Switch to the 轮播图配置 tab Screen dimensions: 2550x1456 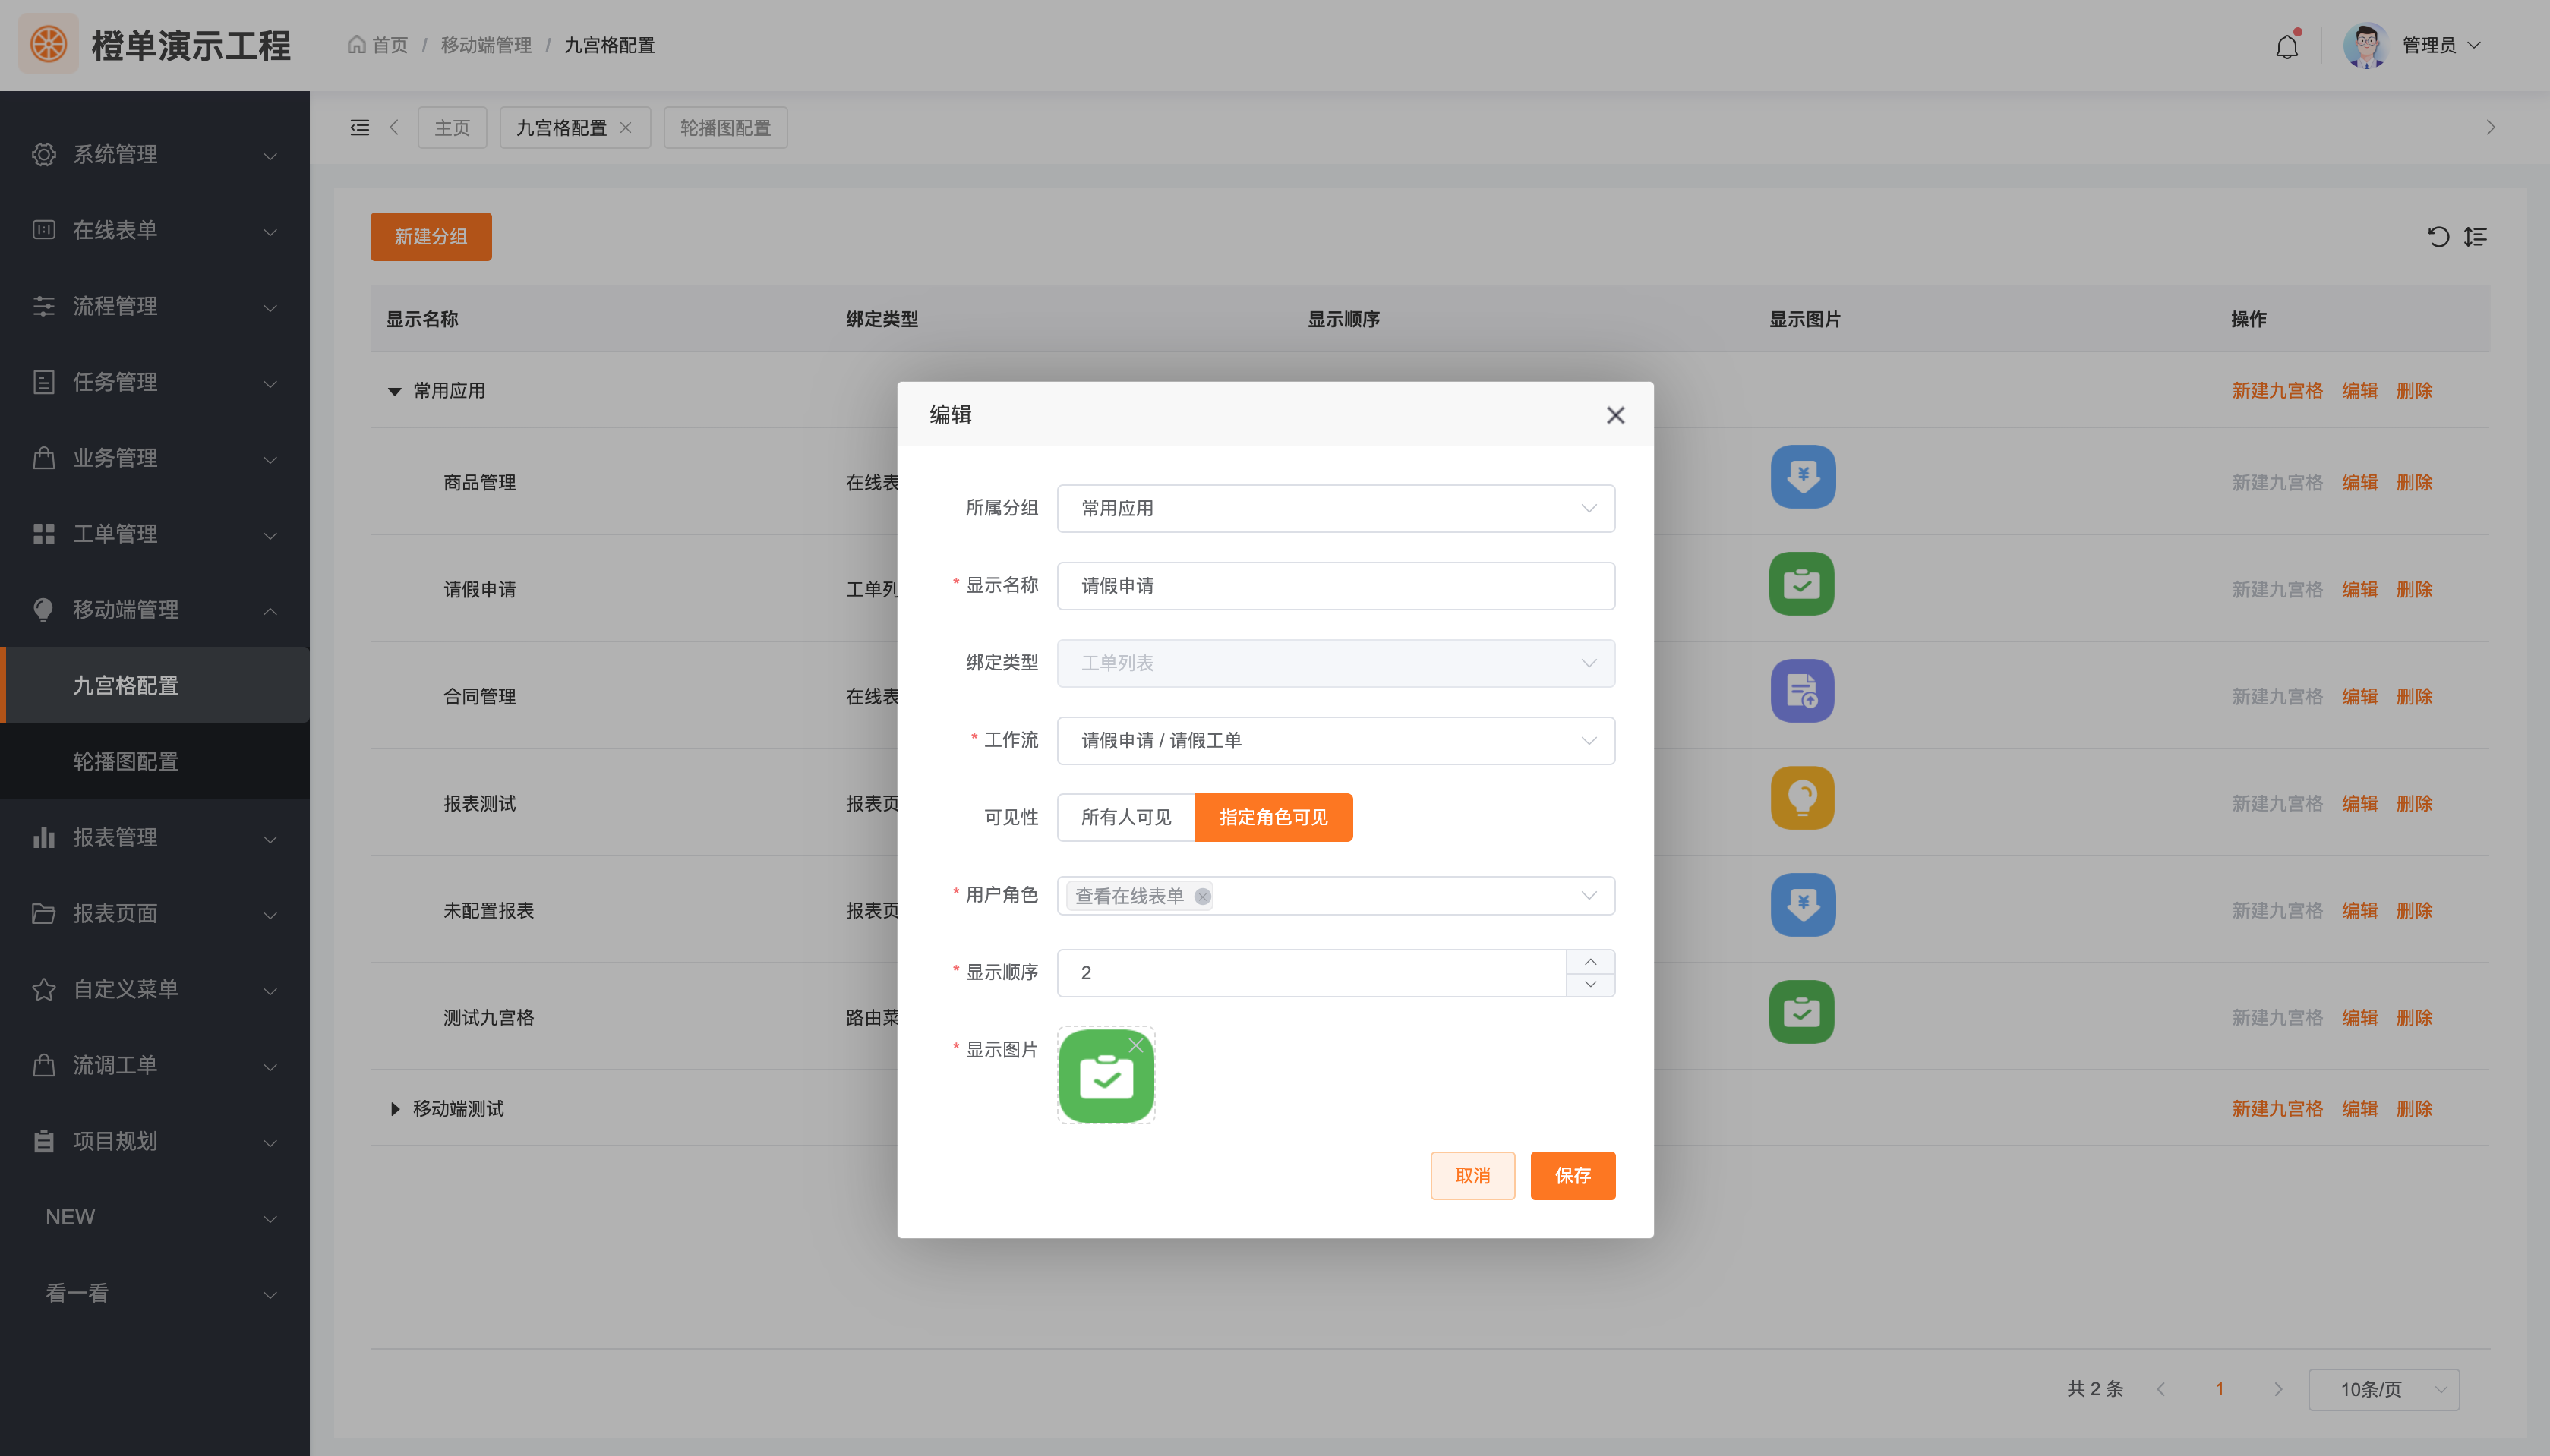click(x=725, y=127)
